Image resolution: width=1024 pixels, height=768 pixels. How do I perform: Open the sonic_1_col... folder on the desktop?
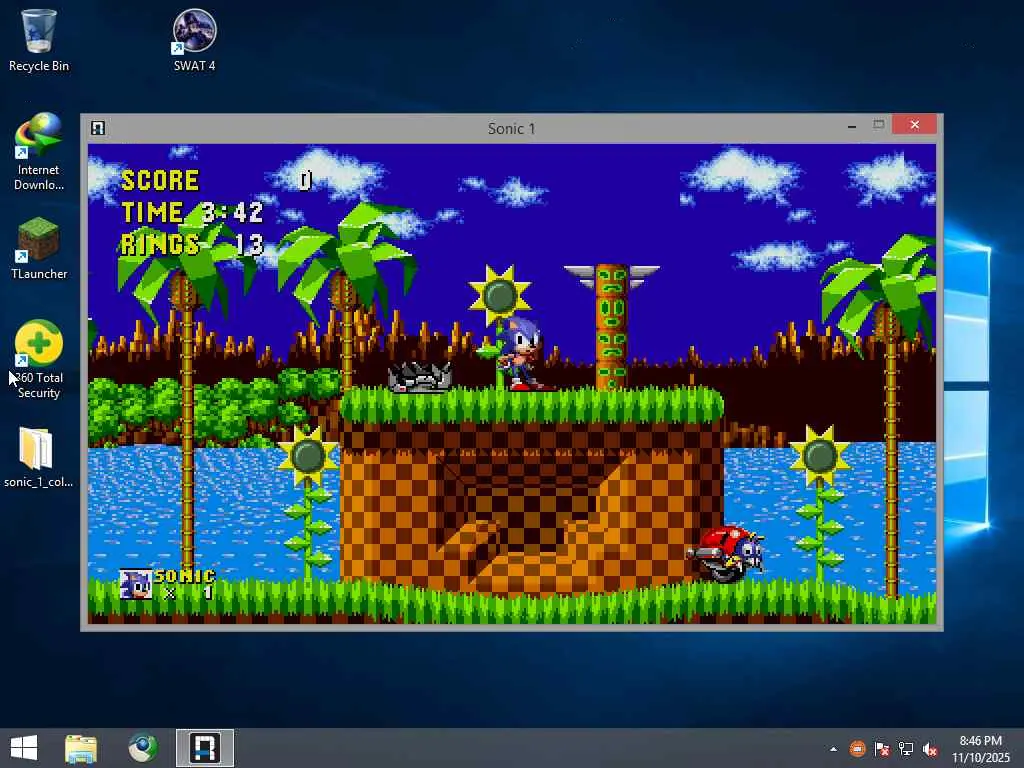[39, 457]
